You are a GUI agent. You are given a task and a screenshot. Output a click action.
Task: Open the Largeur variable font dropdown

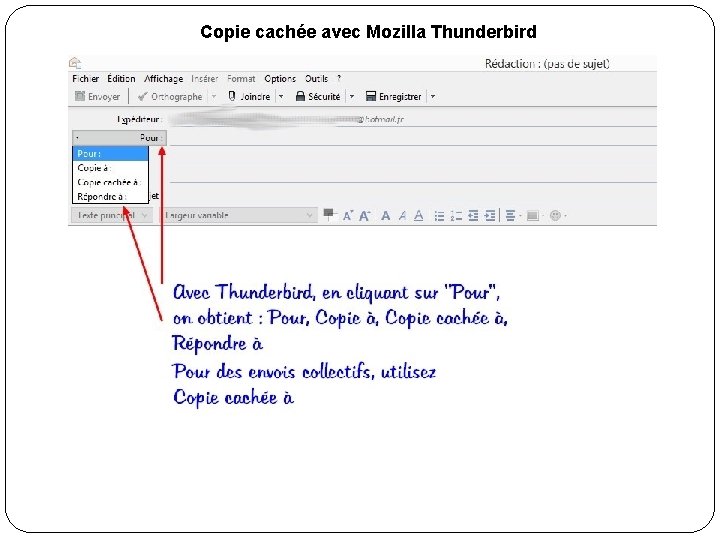pos(238,215)
